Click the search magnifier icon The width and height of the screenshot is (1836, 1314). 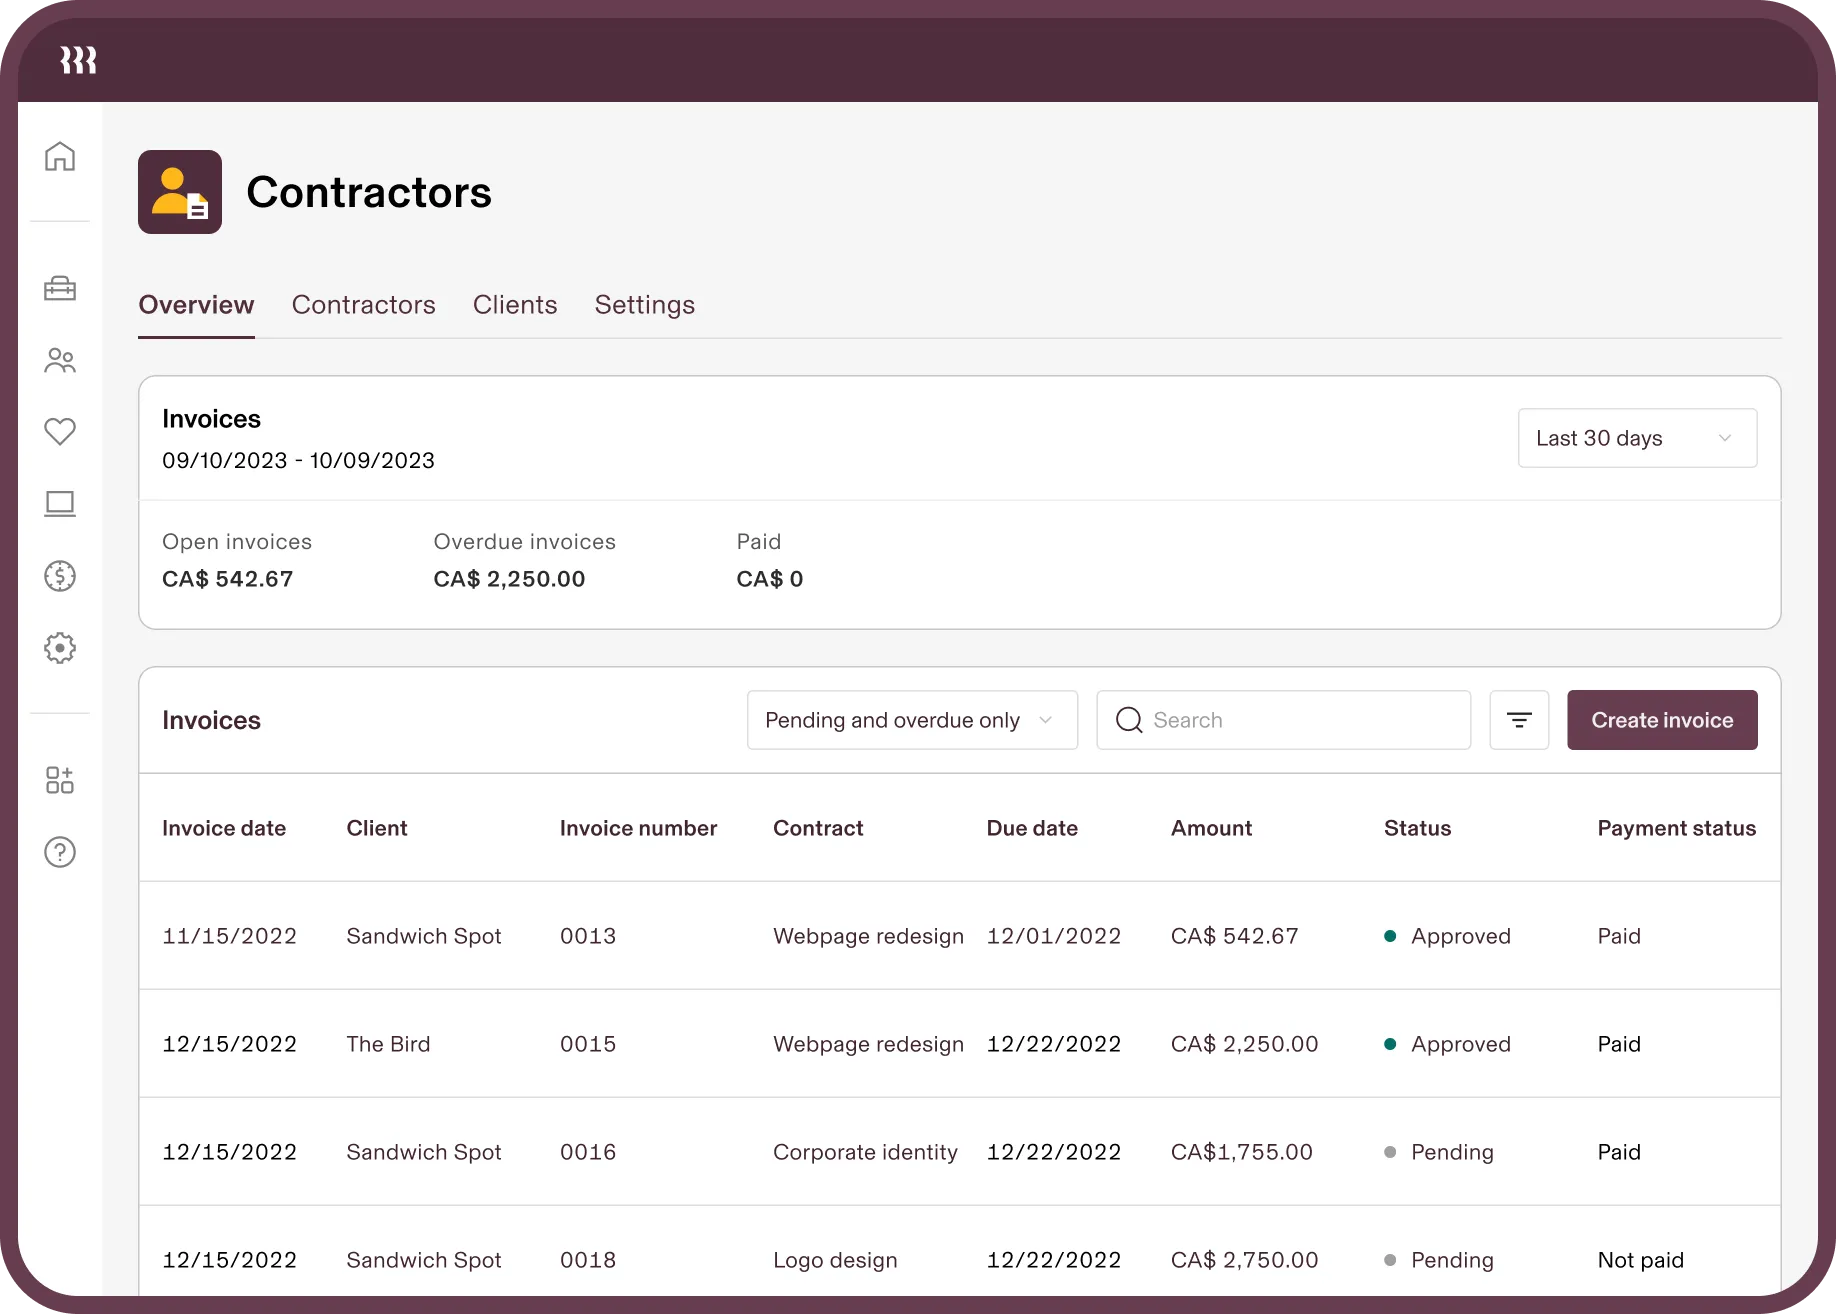(1129, 720)
